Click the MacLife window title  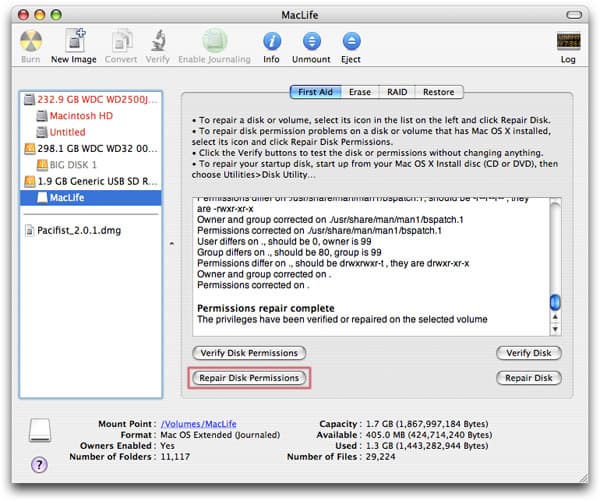(x=300, y=15)
